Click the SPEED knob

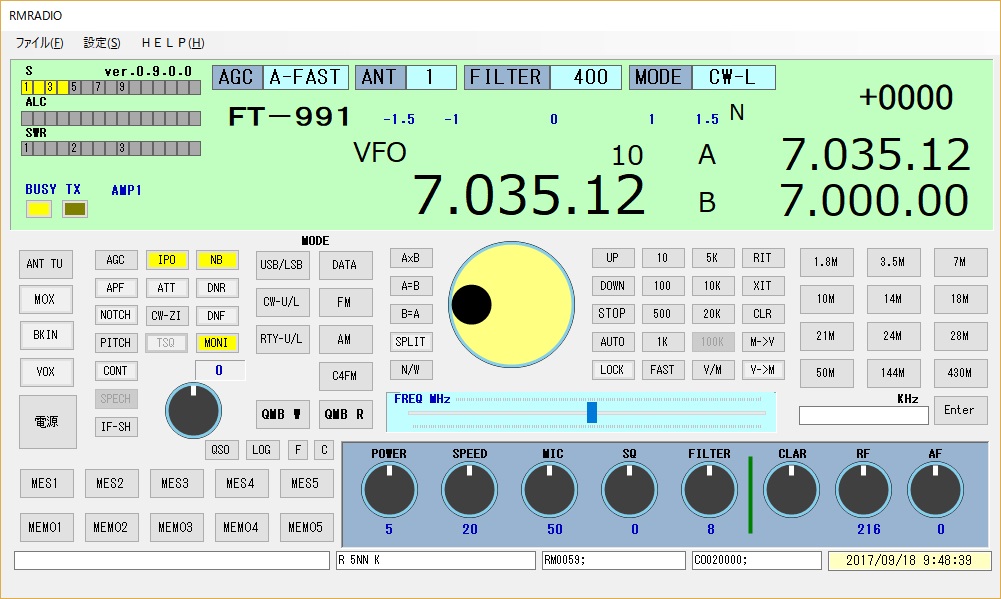[469, 490]
